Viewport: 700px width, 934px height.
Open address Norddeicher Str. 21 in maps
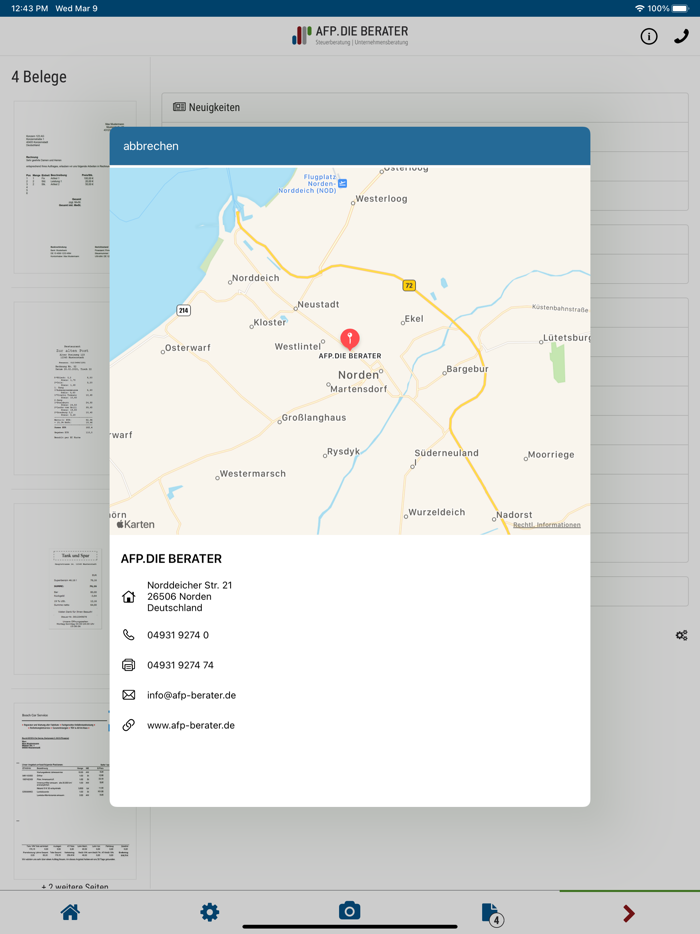(x=189, y=596)
